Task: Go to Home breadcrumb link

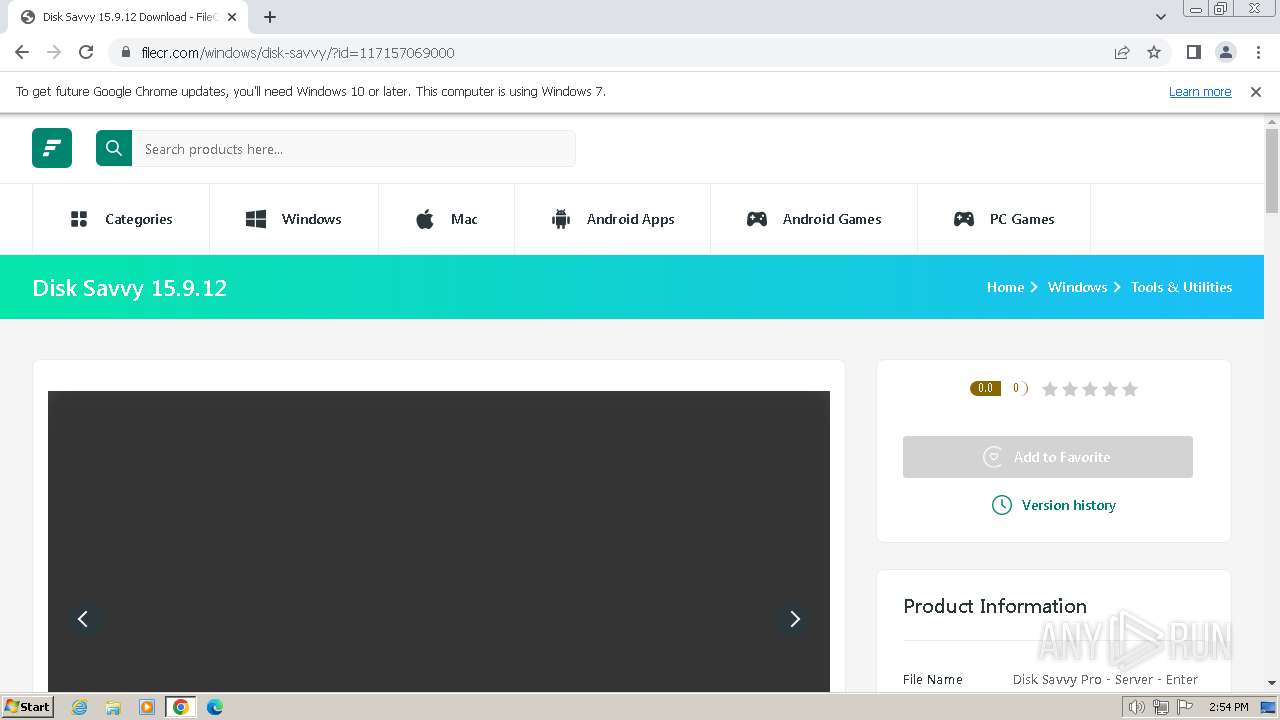Action: [1005, 287]
